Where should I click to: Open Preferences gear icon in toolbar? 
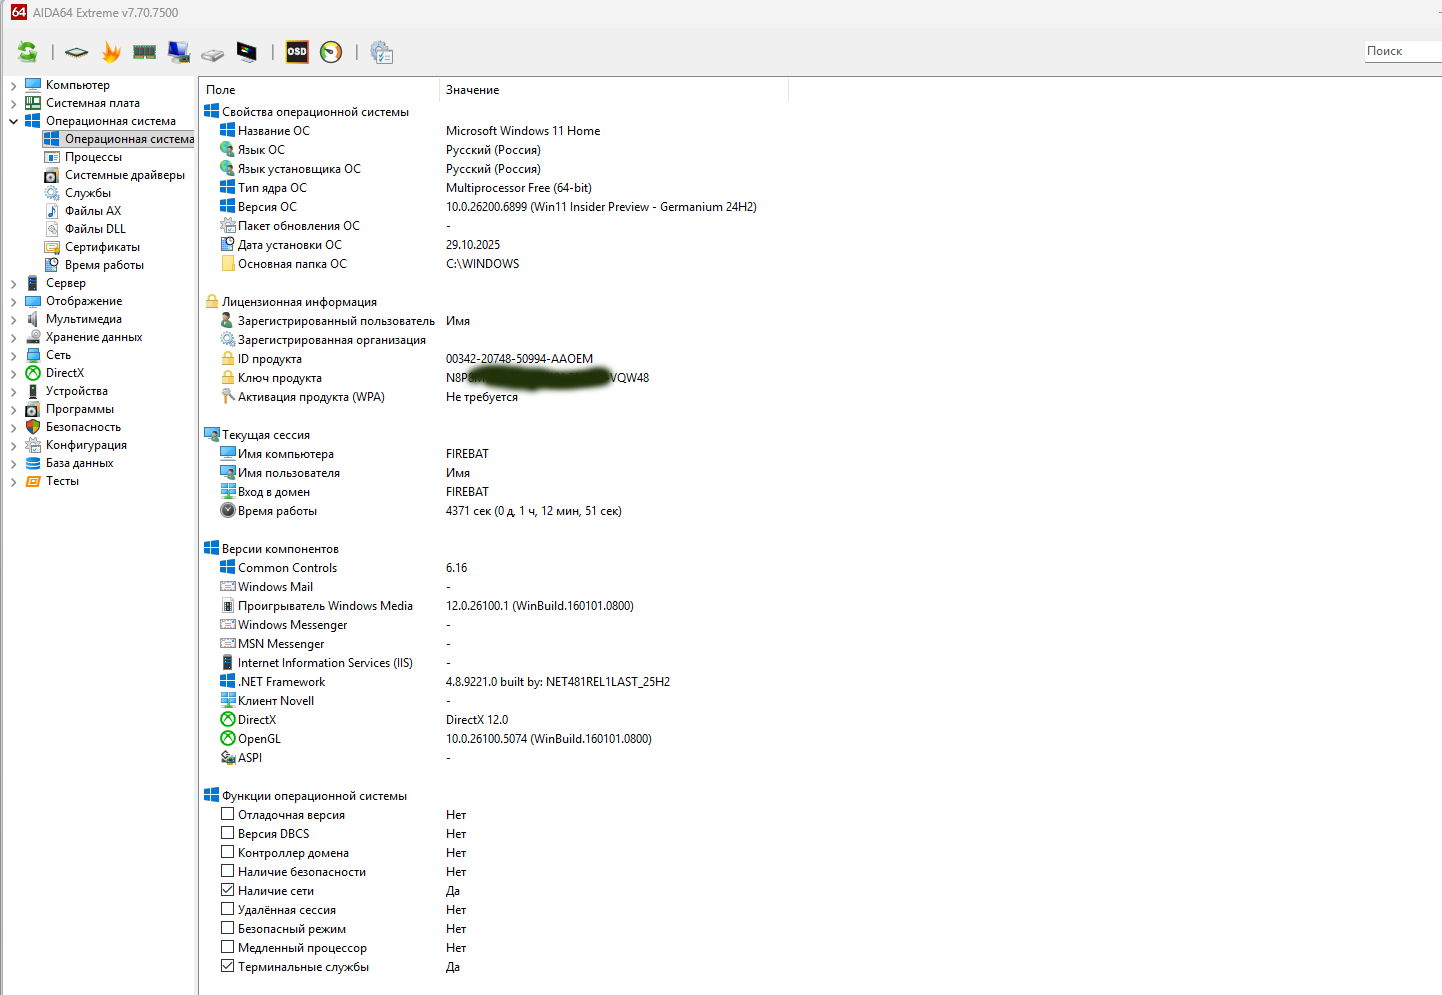coord(381,52)
